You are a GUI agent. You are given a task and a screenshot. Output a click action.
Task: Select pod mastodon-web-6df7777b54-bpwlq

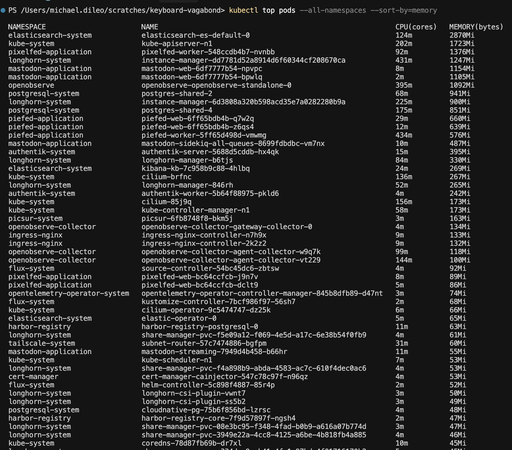[202, 77]
